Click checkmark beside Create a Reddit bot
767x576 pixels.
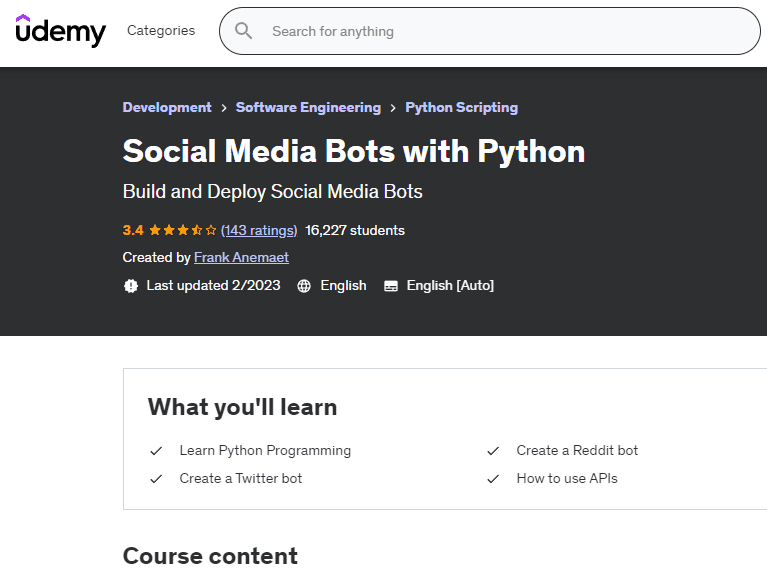[493, 451]
